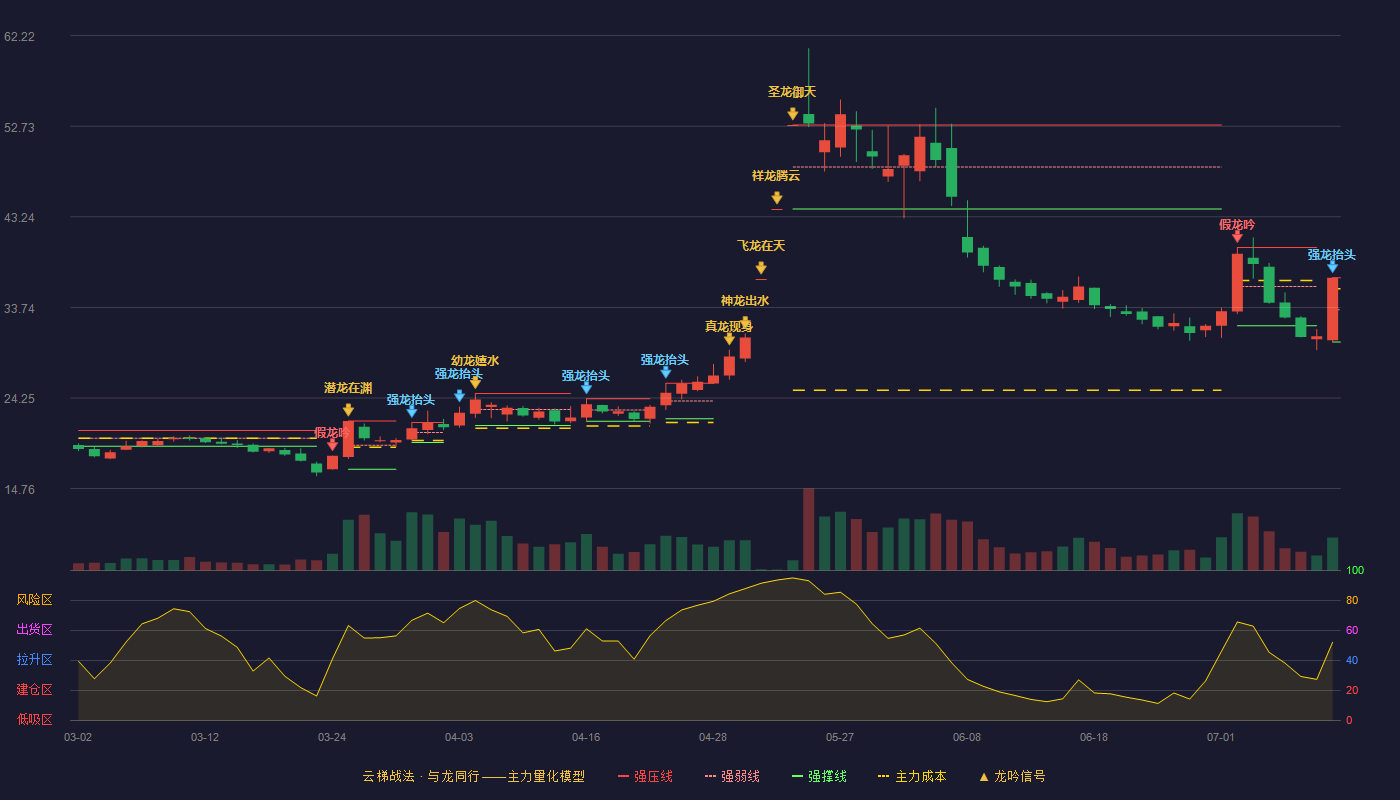
Task: Toggle the 龙吟信号 legend series
Action: point(1012,776)
